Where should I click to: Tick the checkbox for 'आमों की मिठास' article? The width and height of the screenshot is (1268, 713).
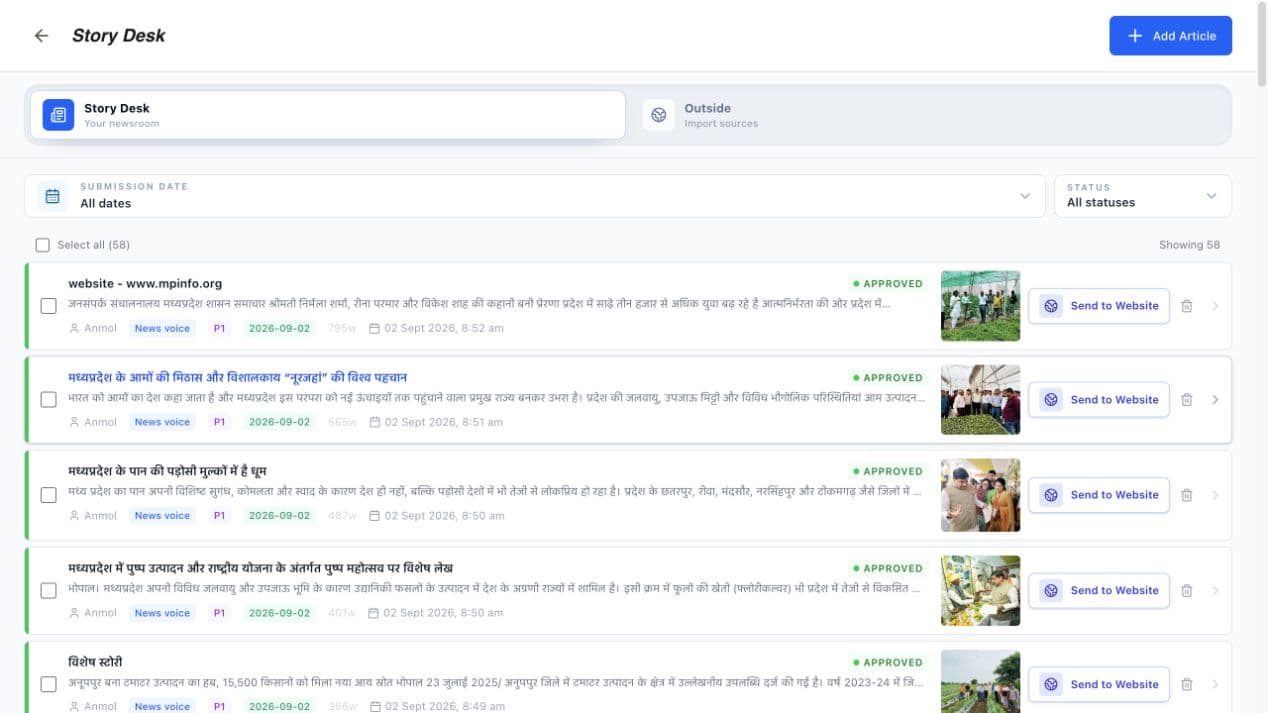click(x=48, y=400)
